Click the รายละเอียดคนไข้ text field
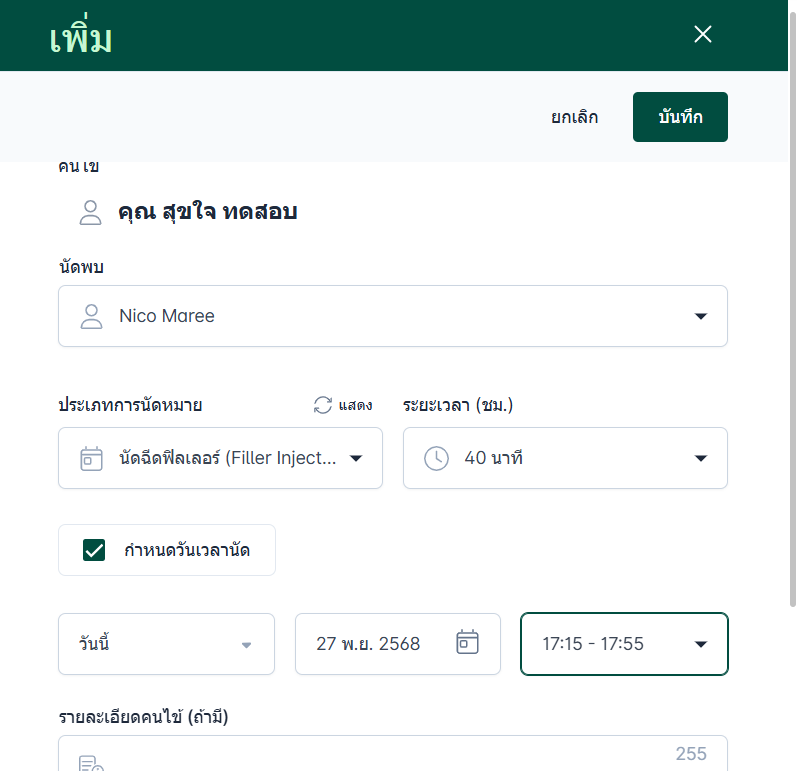Viewport: 797px width, 771px height. 392,756
